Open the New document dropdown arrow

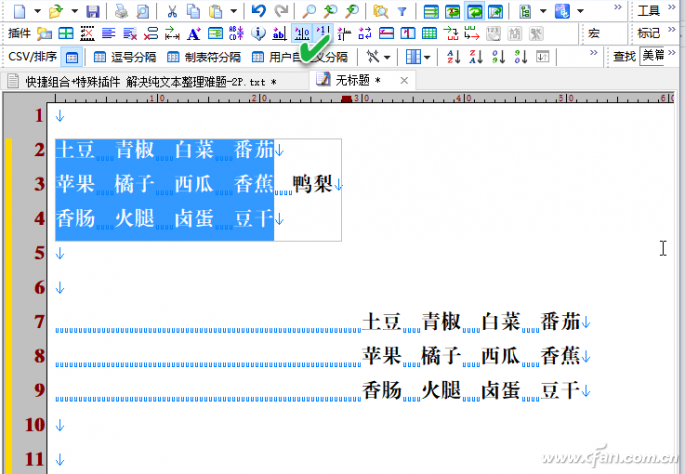tap(38, 11)
